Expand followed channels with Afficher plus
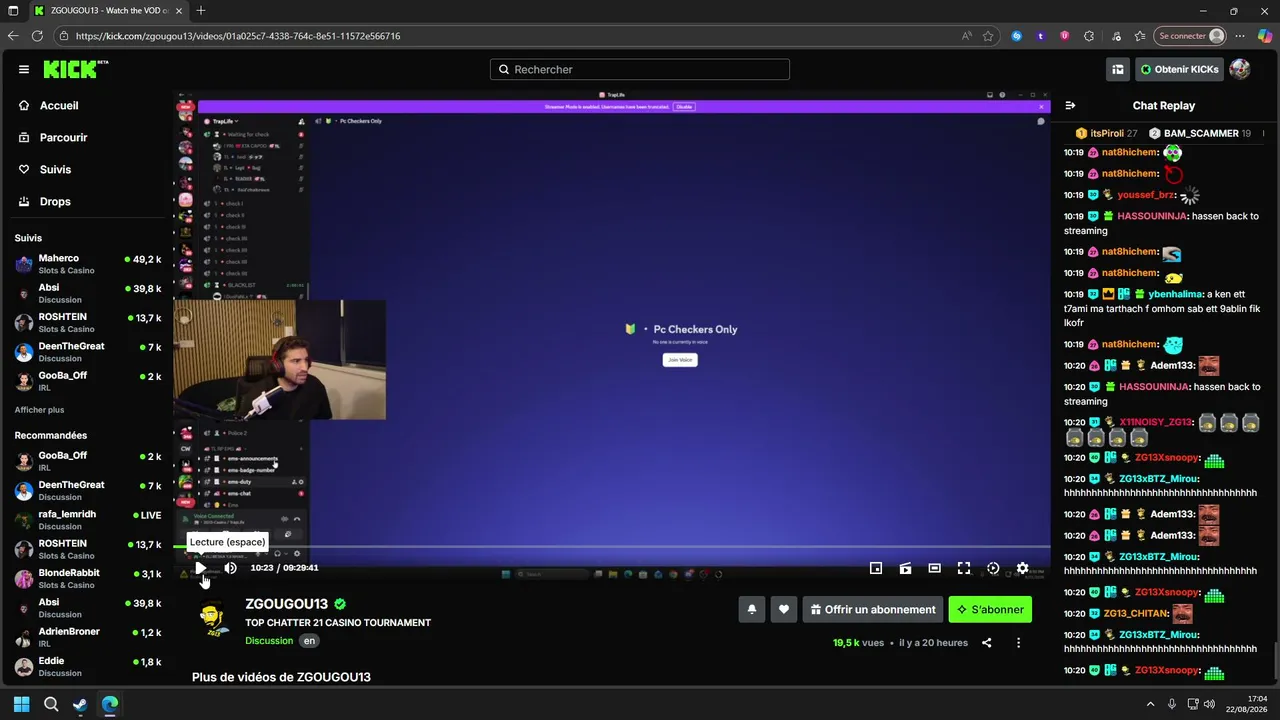 39,410
